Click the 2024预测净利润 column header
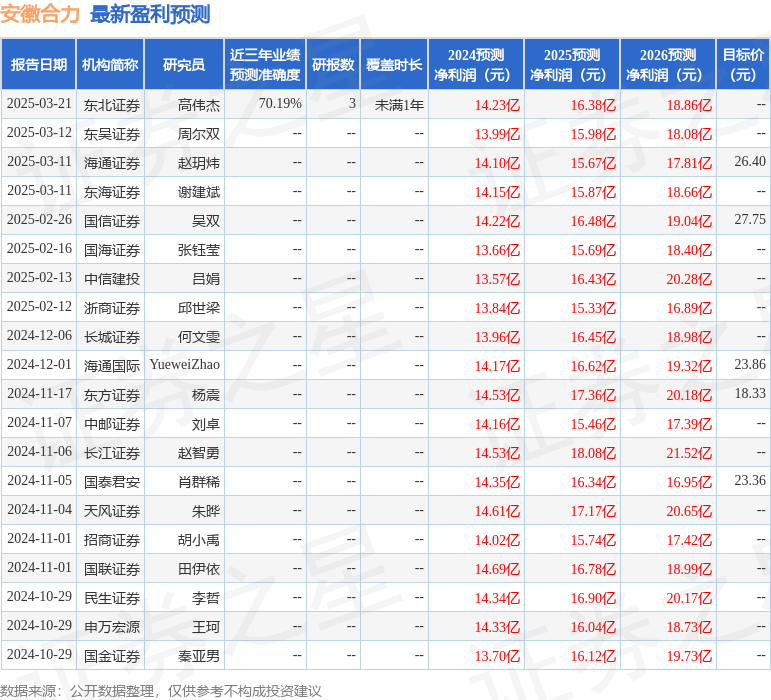Screen dimensions: 771x700 click(x=475, y=64)
